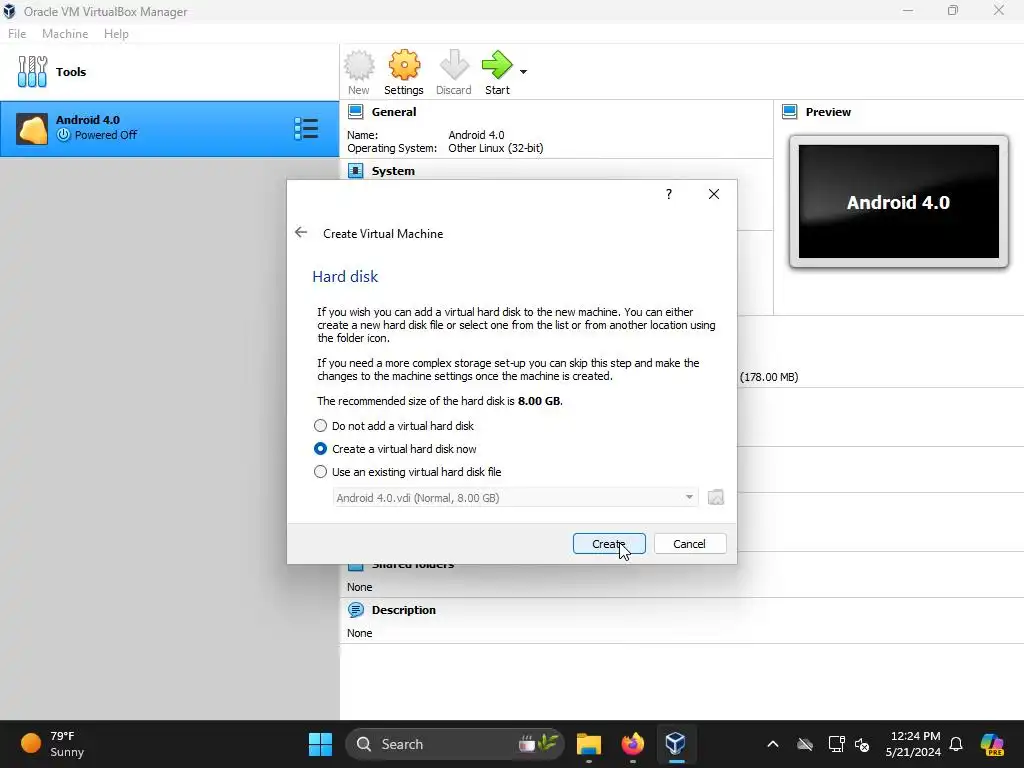
Task: Open the Windows Start menu
Action: click(x=320, y=744)
